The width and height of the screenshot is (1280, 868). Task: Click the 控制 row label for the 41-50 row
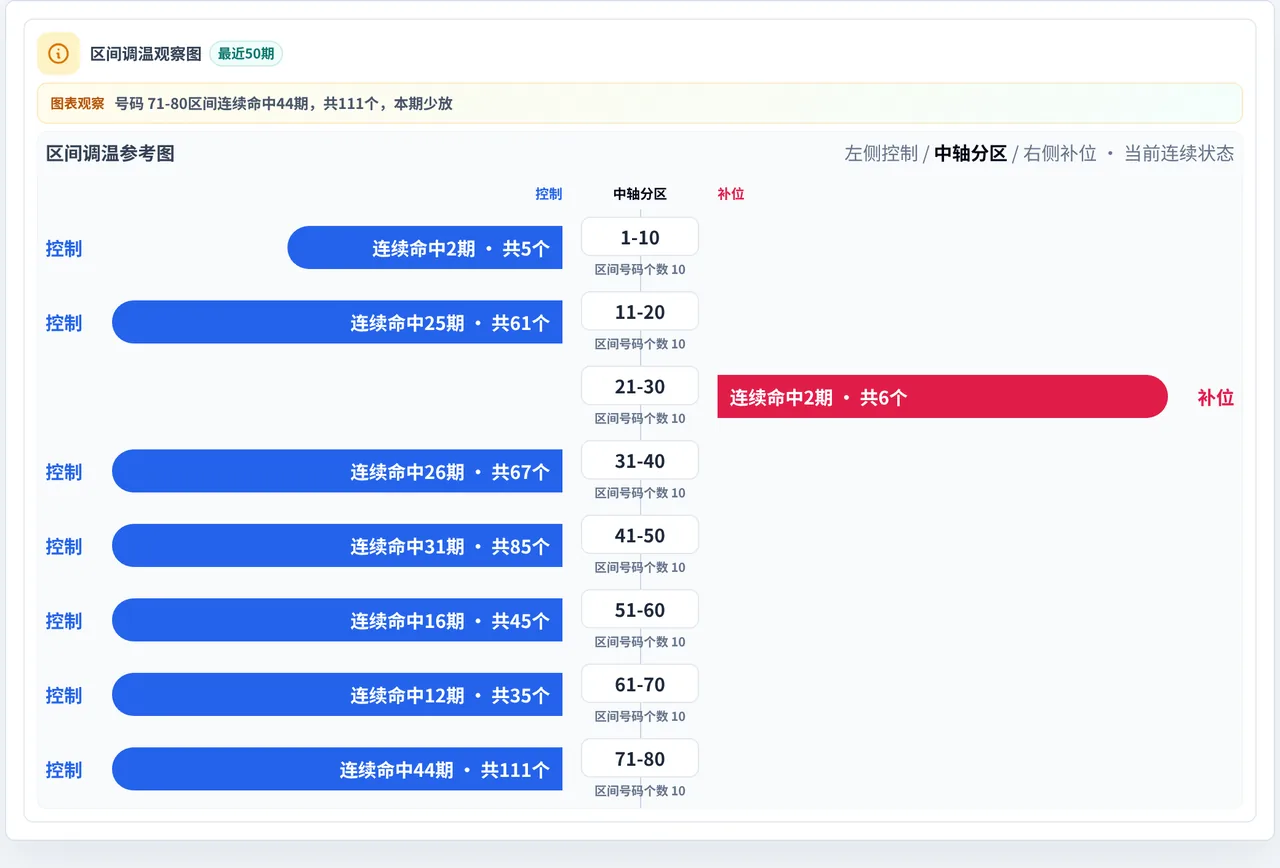click(x=64, y=546)
